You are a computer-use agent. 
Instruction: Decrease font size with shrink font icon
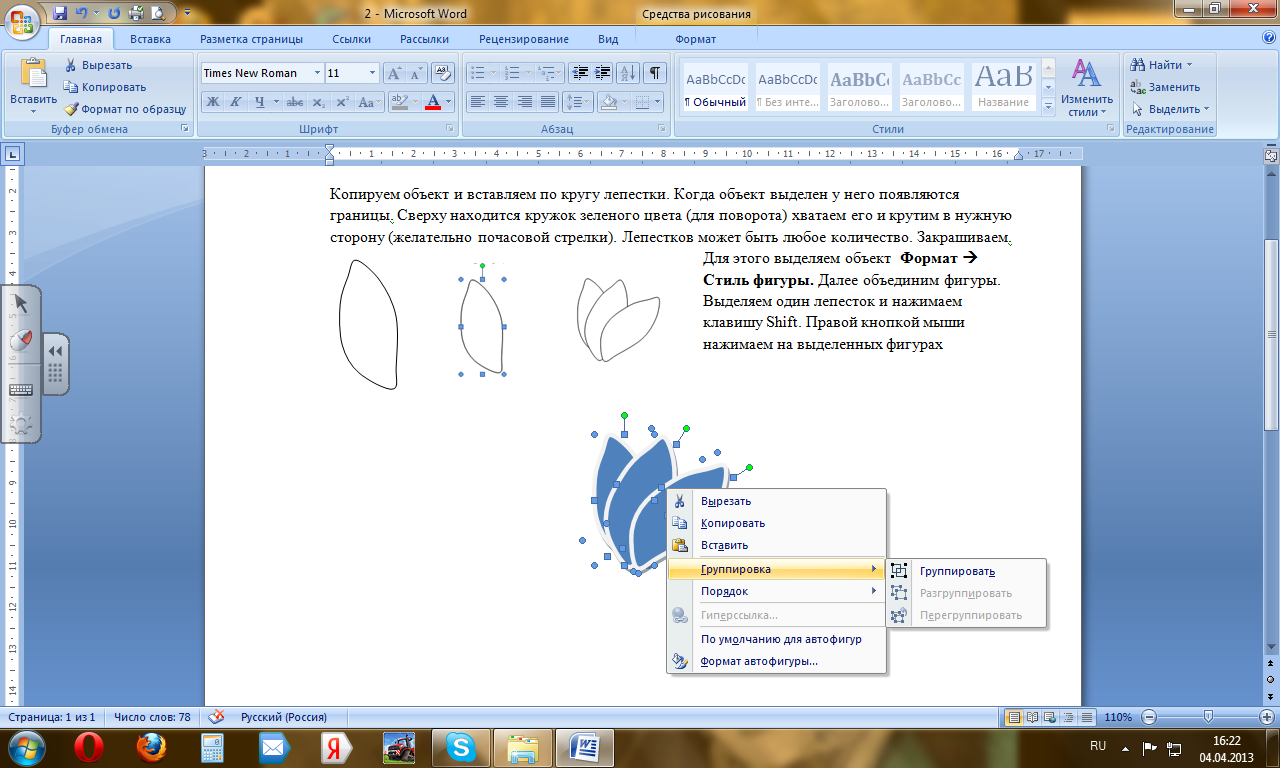(x=415, y=73)
